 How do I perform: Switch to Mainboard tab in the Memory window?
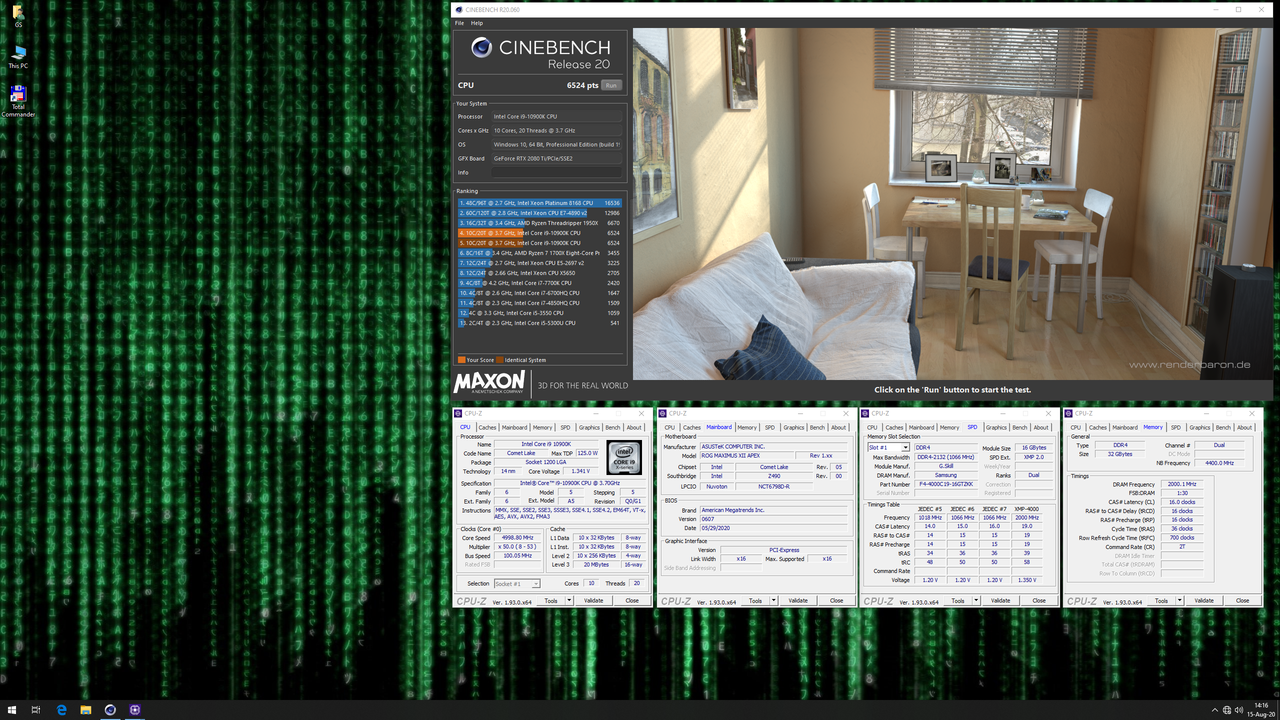click(1125, 427)
